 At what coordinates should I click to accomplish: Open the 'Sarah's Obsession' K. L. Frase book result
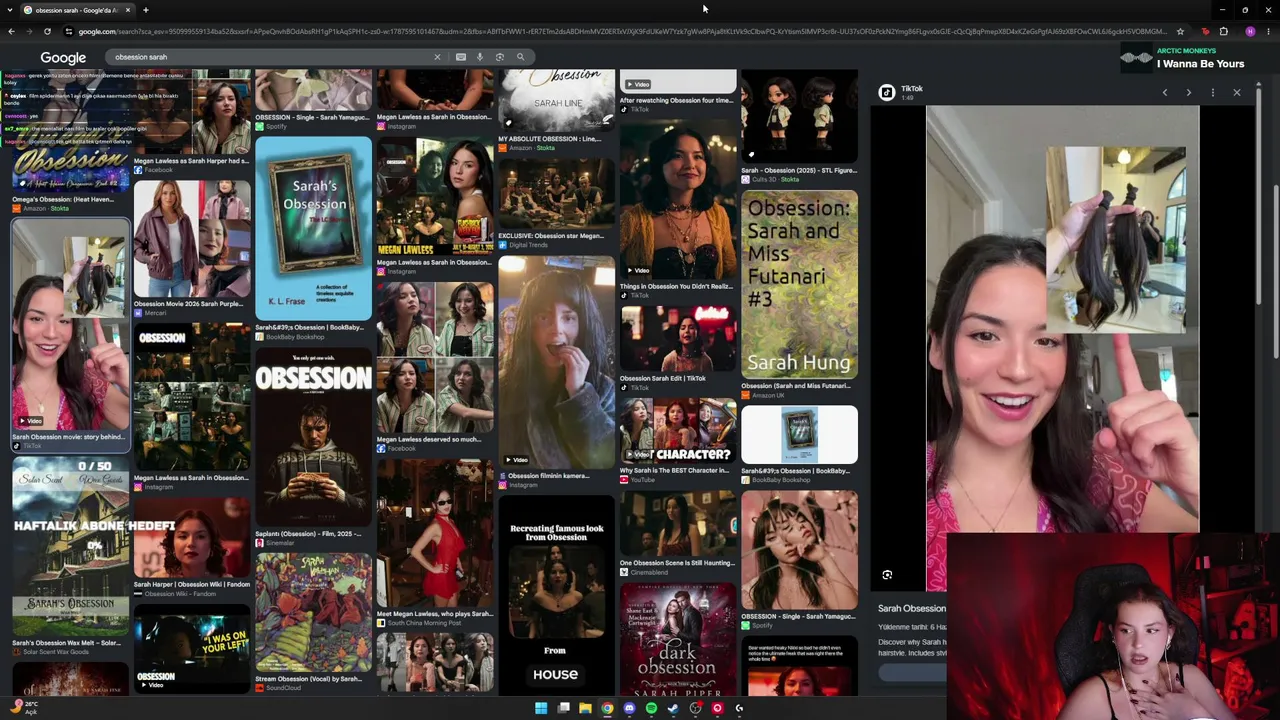pyautogui.click(x=313, y=228)
